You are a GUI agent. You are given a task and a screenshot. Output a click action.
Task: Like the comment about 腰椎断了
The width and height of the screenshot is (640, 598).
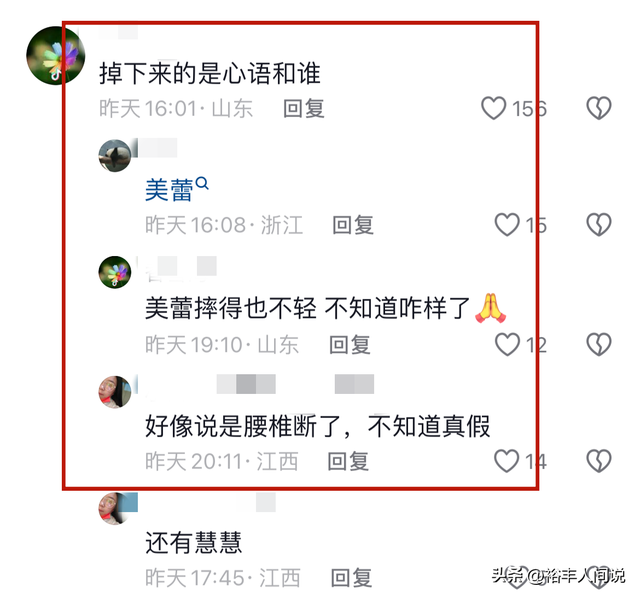click(x=507, y=461)
